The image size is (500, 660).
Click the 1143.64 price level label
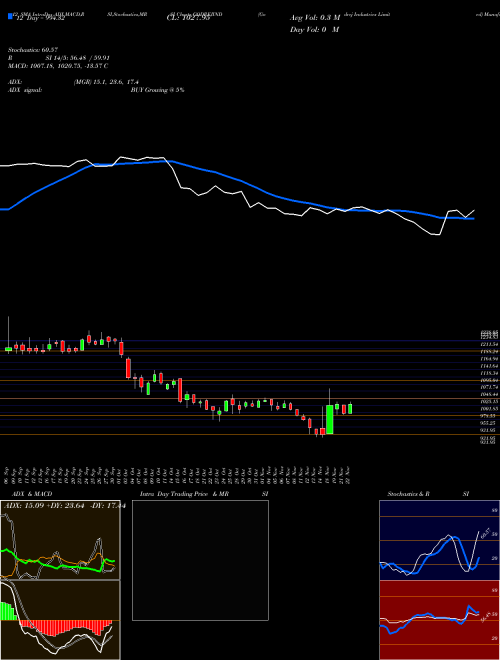click(490, 366)
